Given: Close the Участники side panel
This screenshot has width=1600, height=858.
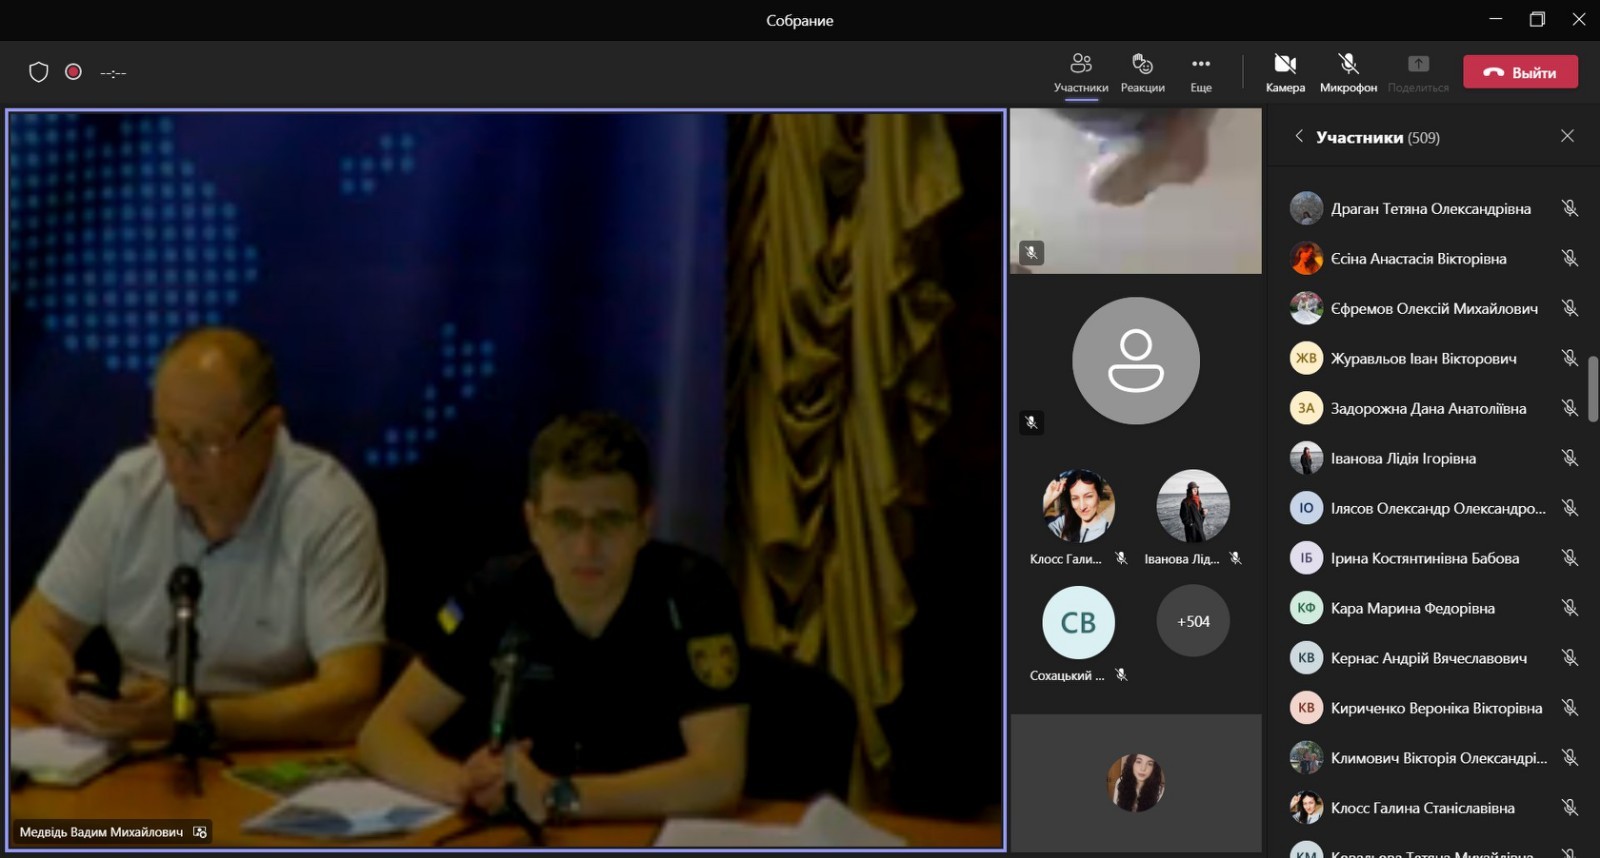Looking at the screenshot, I should 1567,136.
